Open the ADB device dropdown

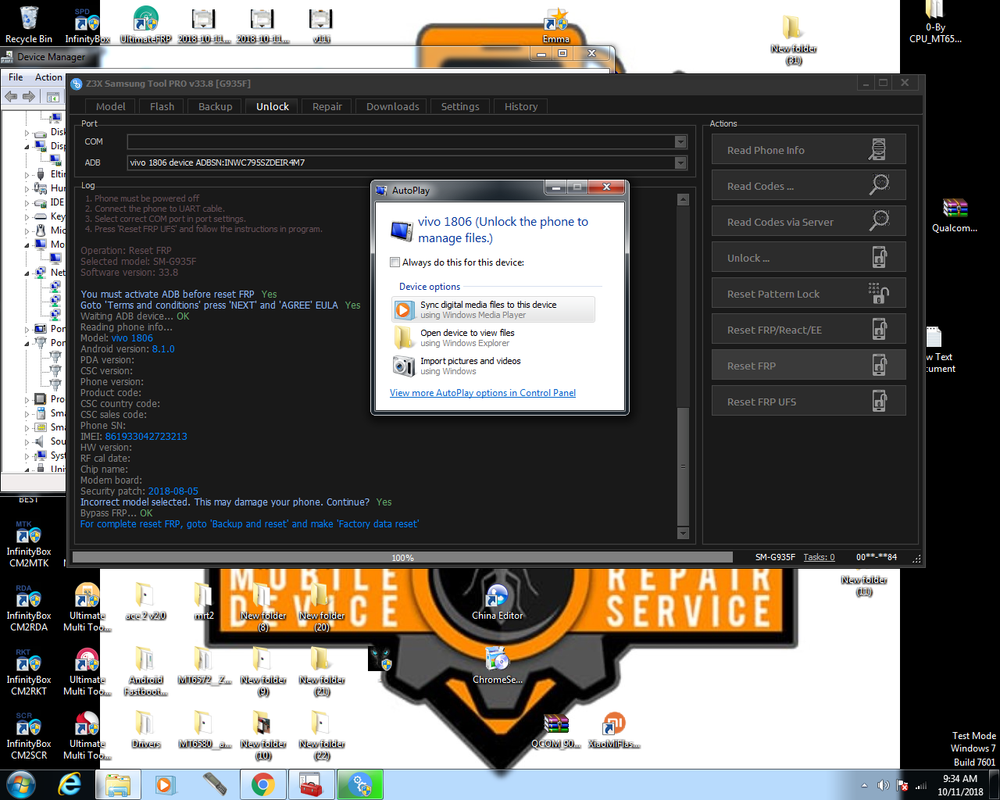coord(680,163)
